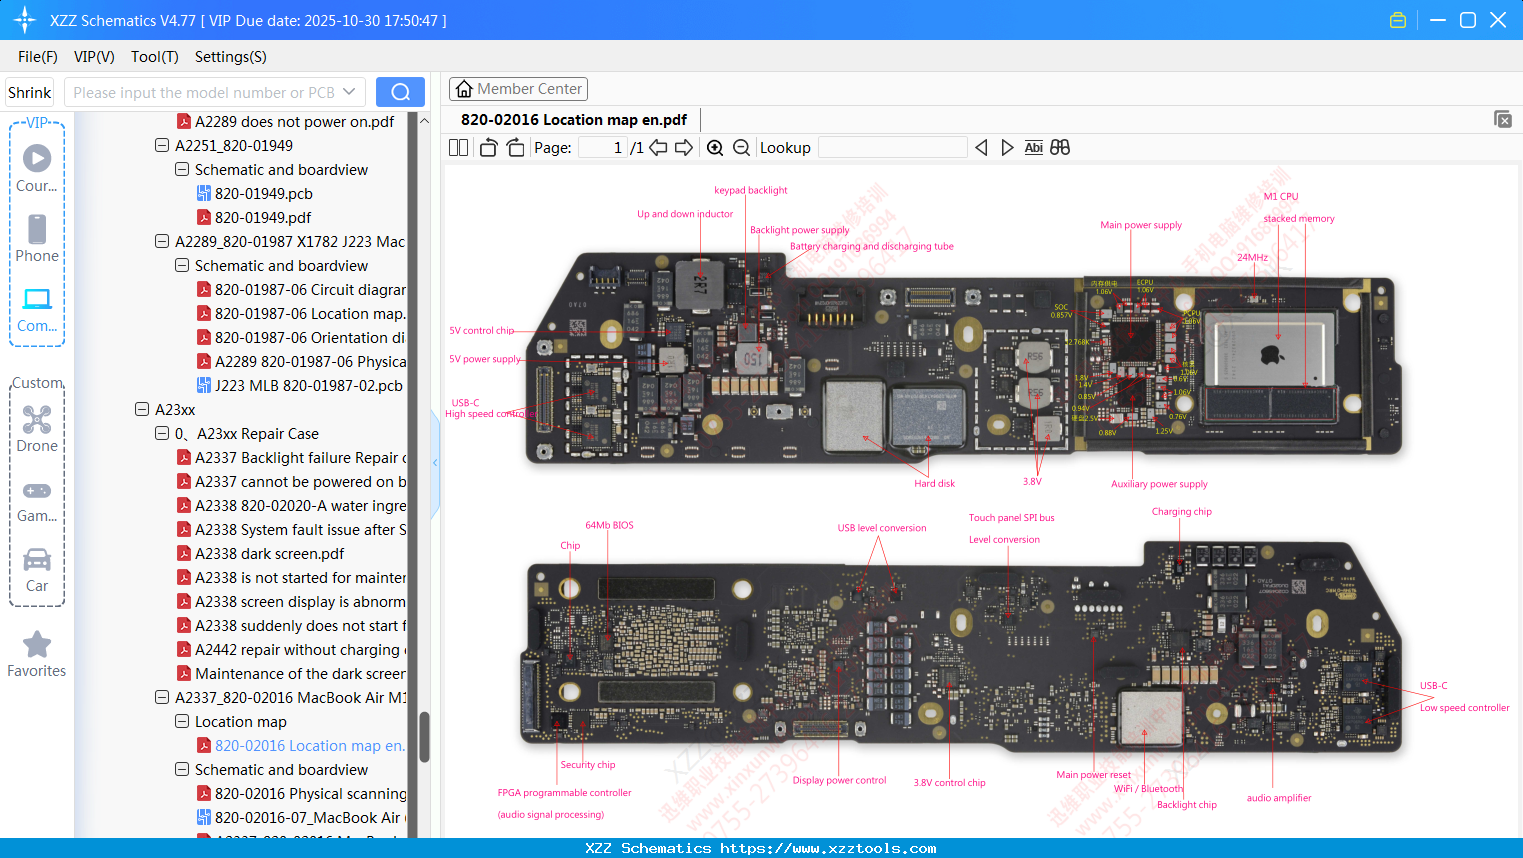This screenshot has width=1523, height=858.
Task: Open the File(F) menu
Action: (x=38, y=57)
